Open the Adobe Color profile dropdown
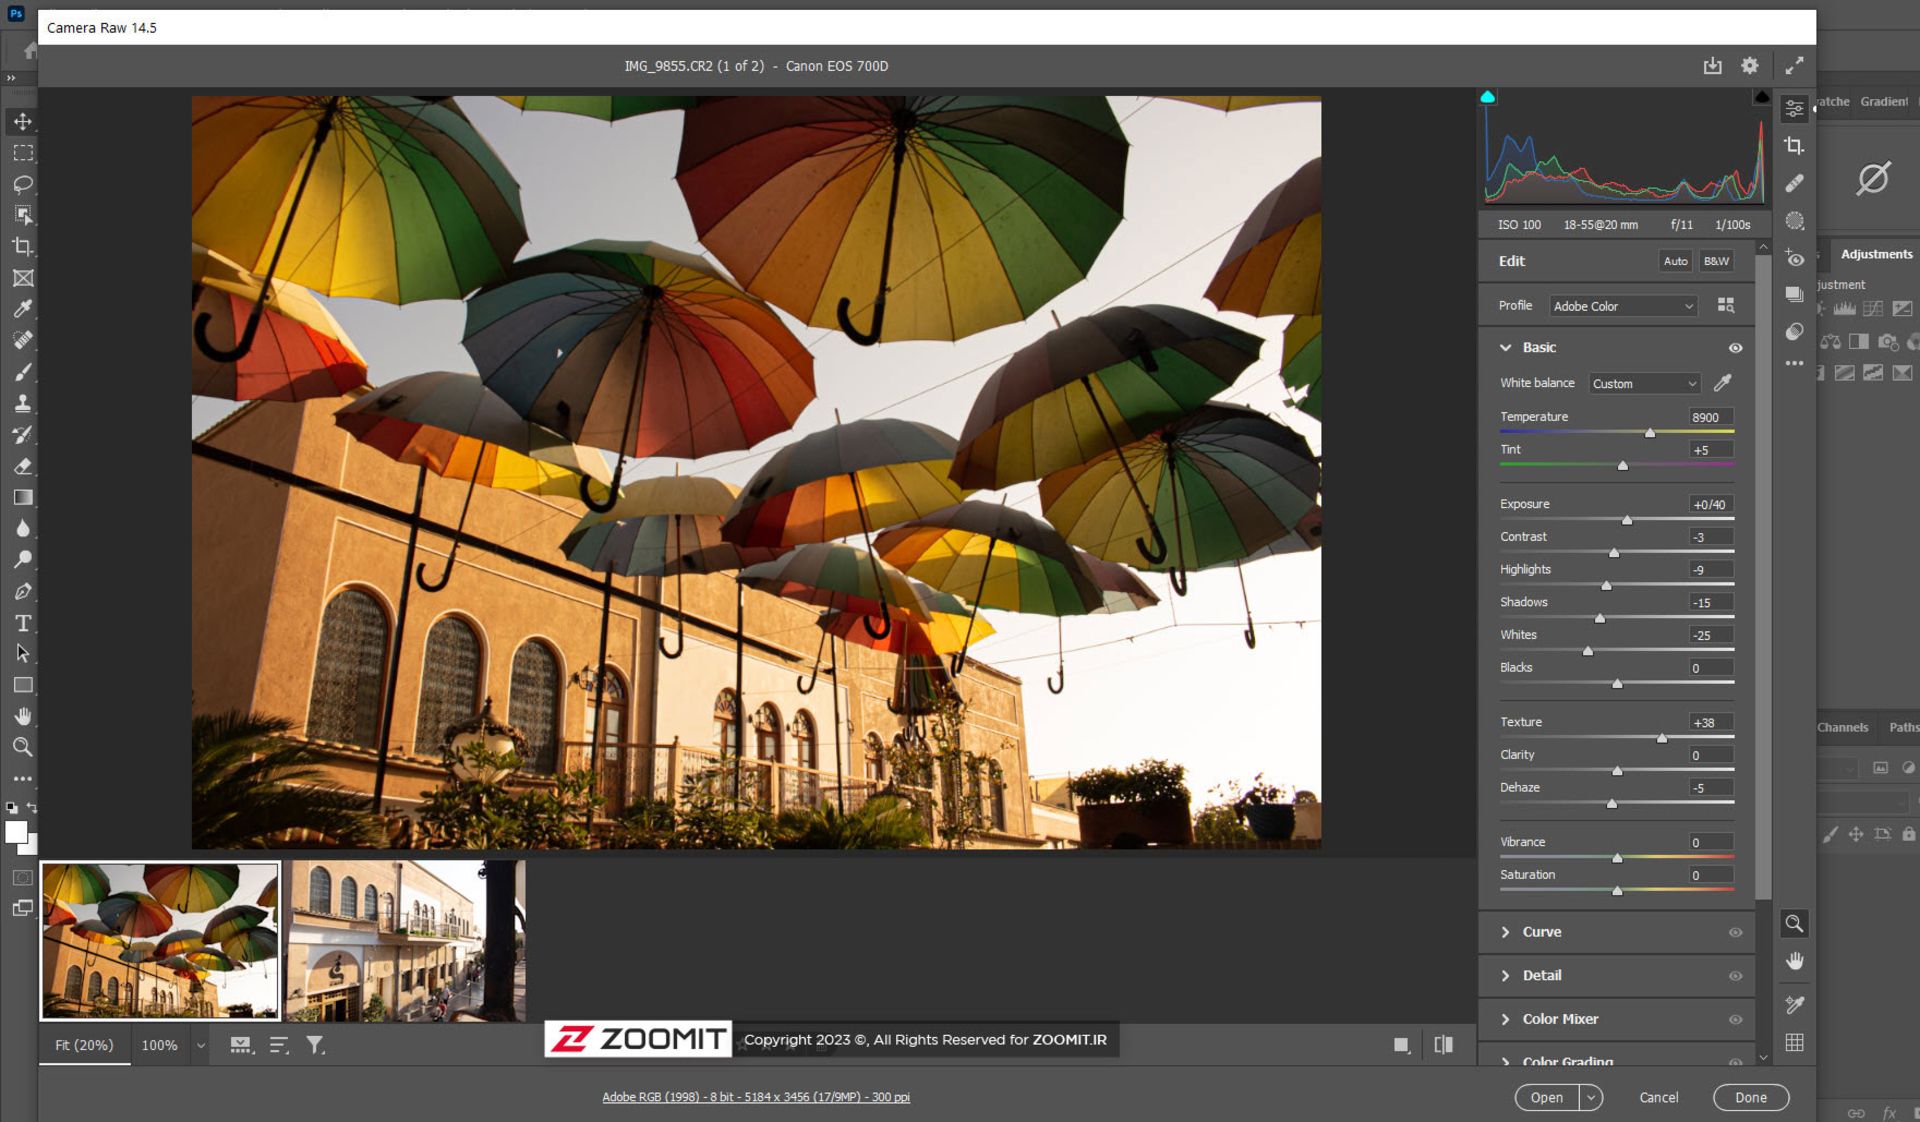Viewport: 1920px width, 1122px height. click(1622, 306)
